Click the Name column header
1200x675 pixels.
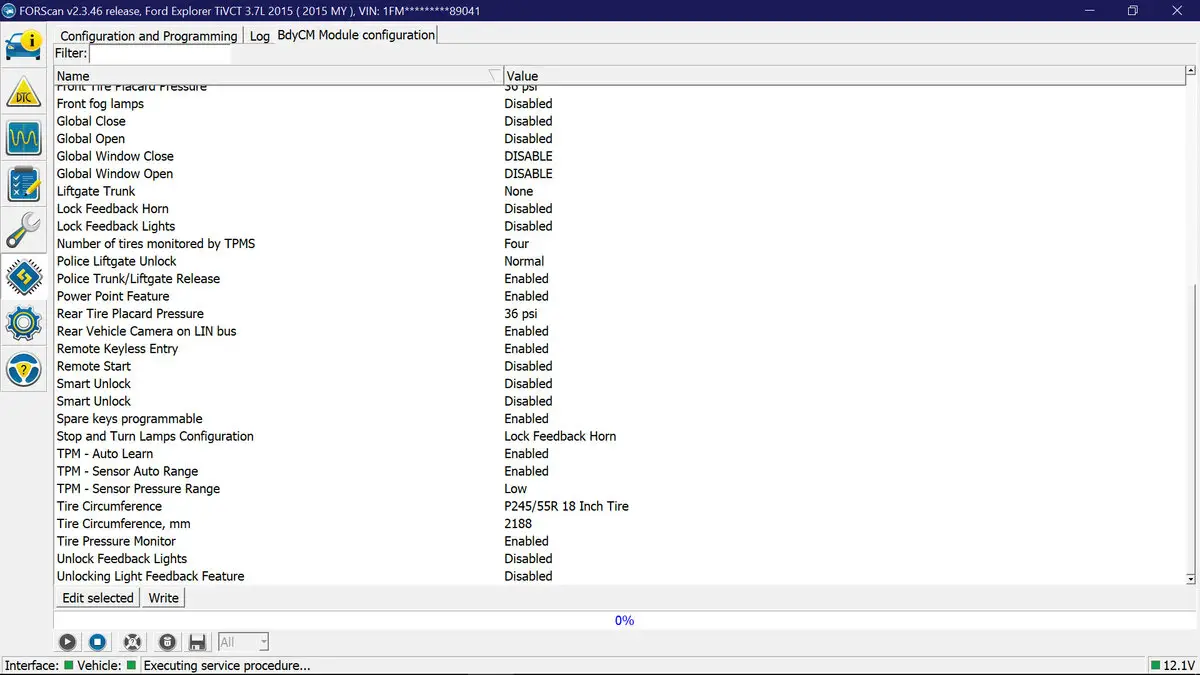click(x=278, y=76)
